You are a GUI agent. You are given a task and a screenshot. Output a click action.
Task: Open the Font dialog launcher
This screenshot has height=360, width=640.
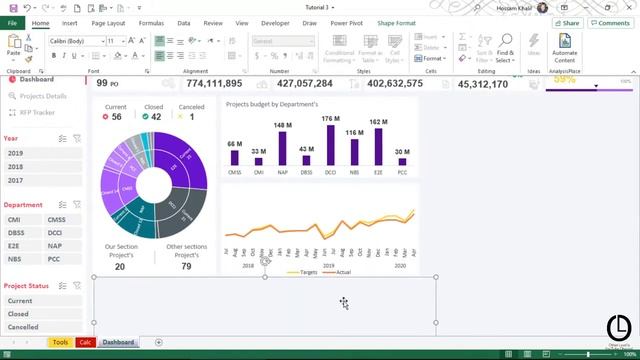click(x=147, y=71)
